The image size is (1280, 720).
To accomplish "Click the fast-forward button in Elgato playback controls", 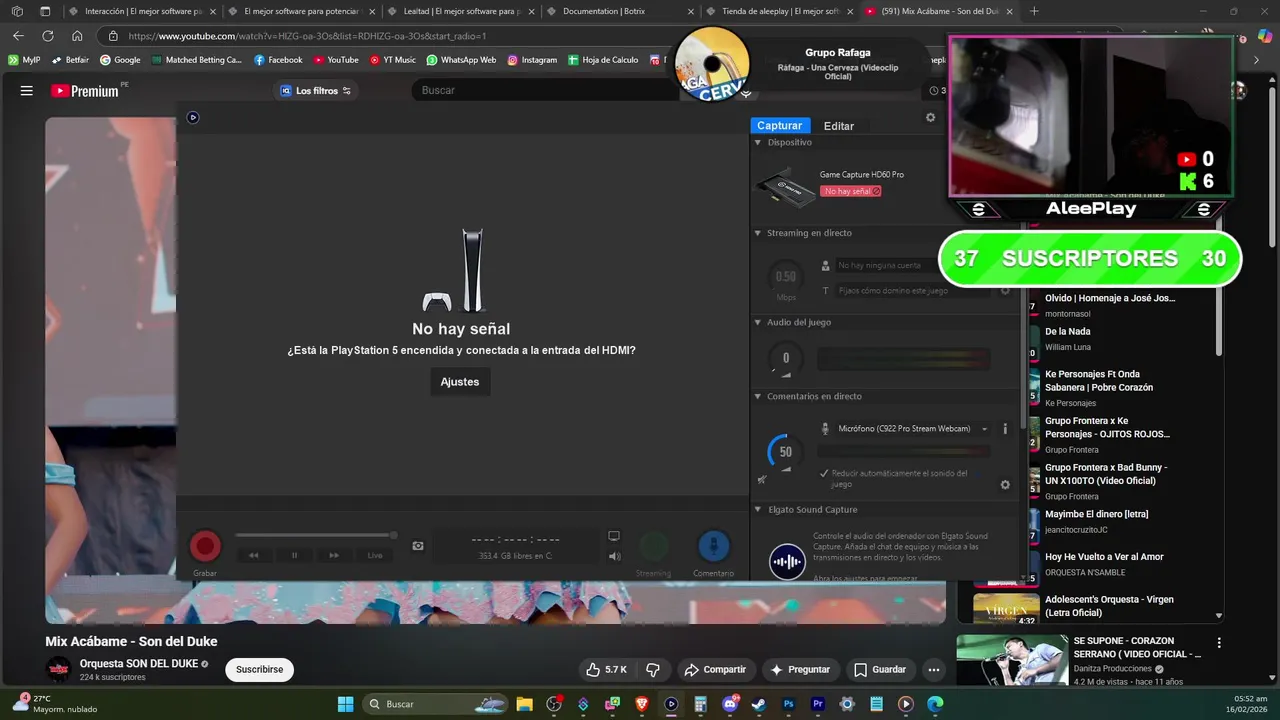I will [x=334, y=555].
